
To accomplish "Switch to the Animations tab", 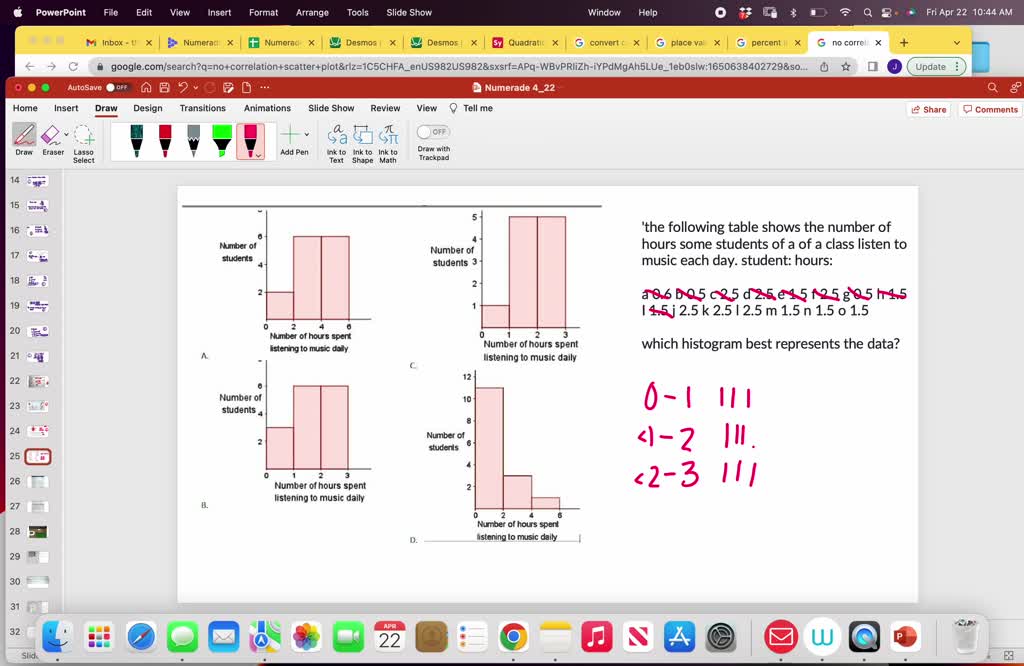I will pyautogui.click(x=268, y=108).
